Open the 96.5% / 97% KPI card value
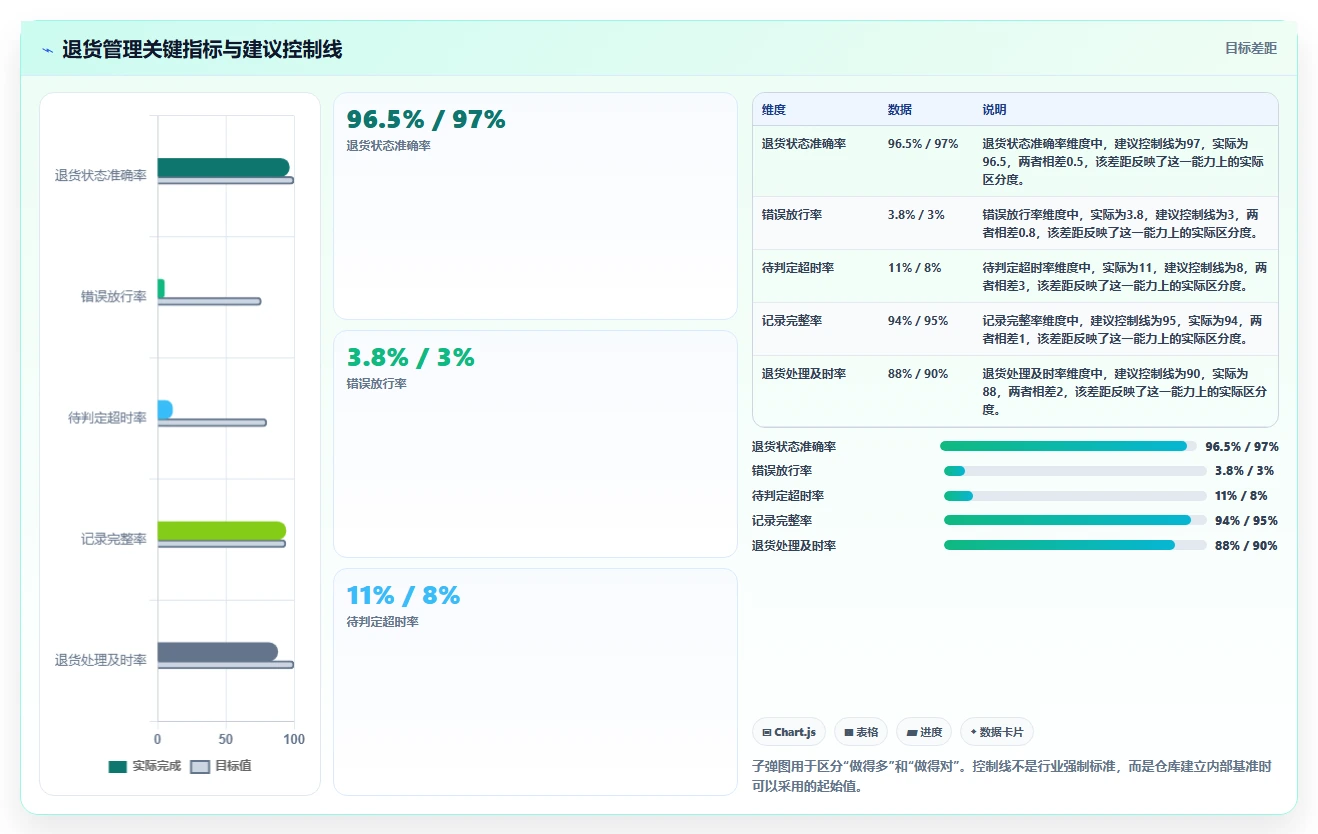This screenshot has height=834, width=1318. coord(426,120)
